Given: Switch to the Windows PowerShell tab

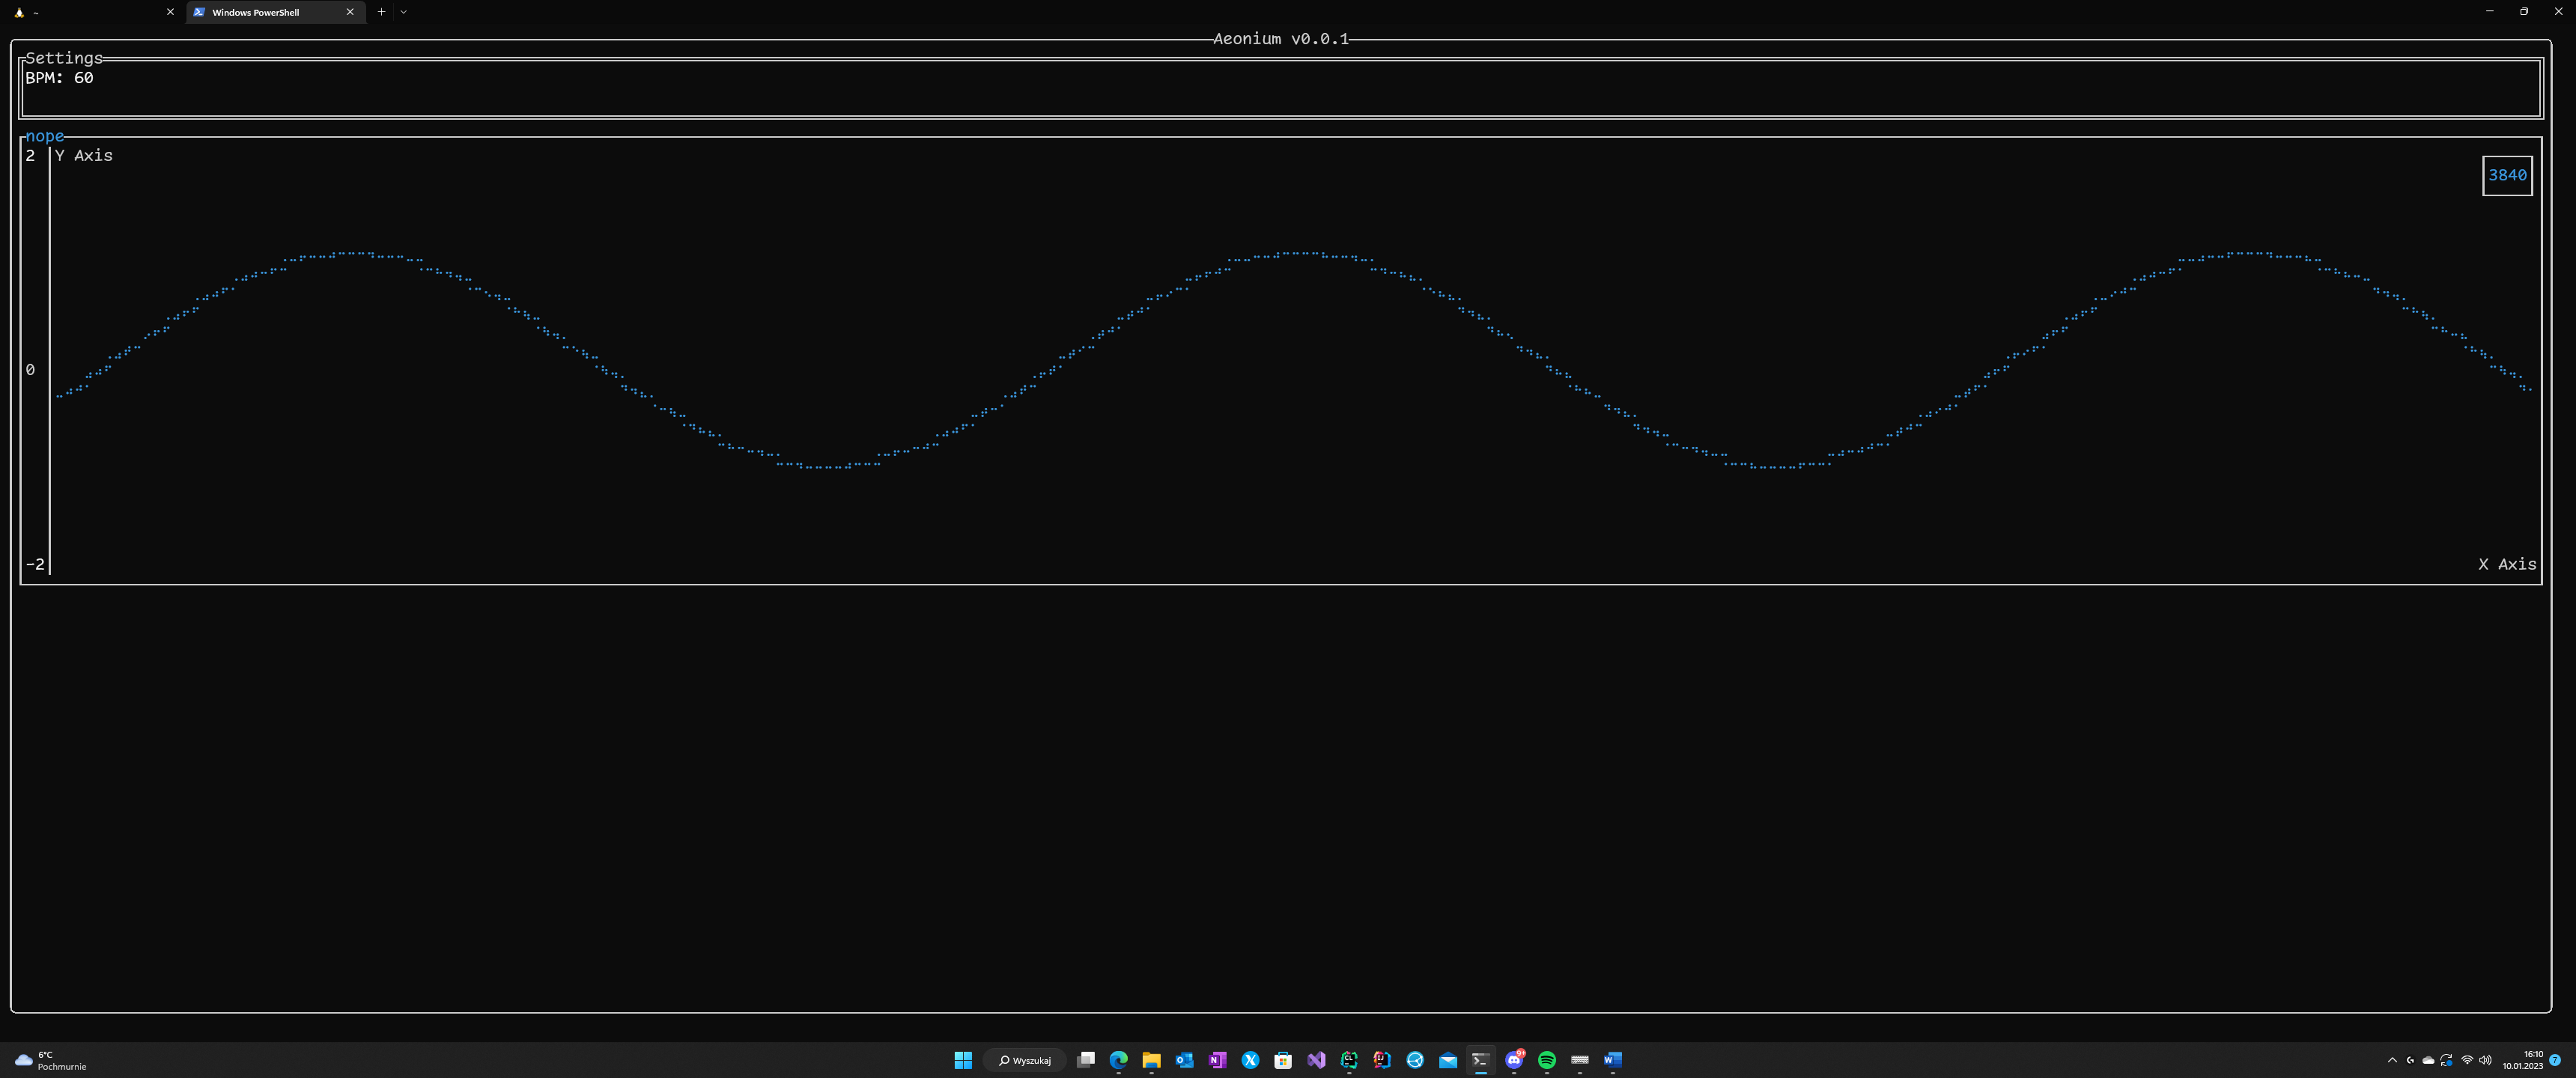Looking at the screenshot, I should [x=256, y=12].
